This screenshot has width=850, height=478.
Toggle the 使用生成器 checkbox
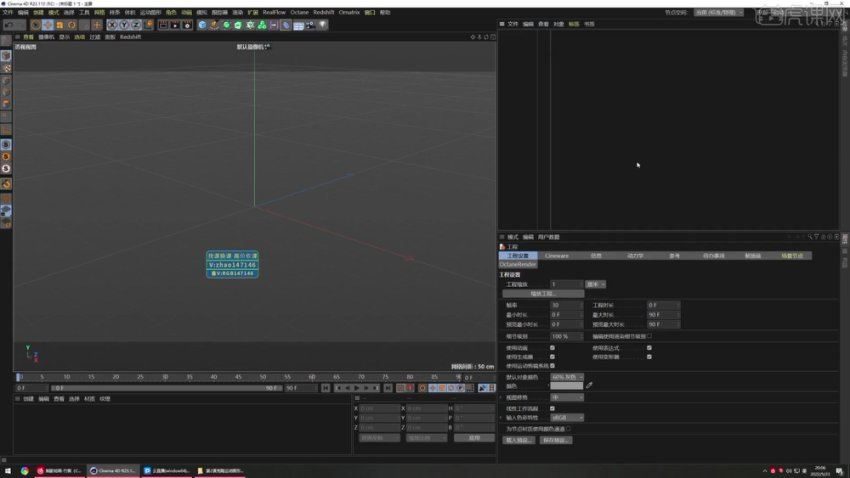[x=552, y=357]
